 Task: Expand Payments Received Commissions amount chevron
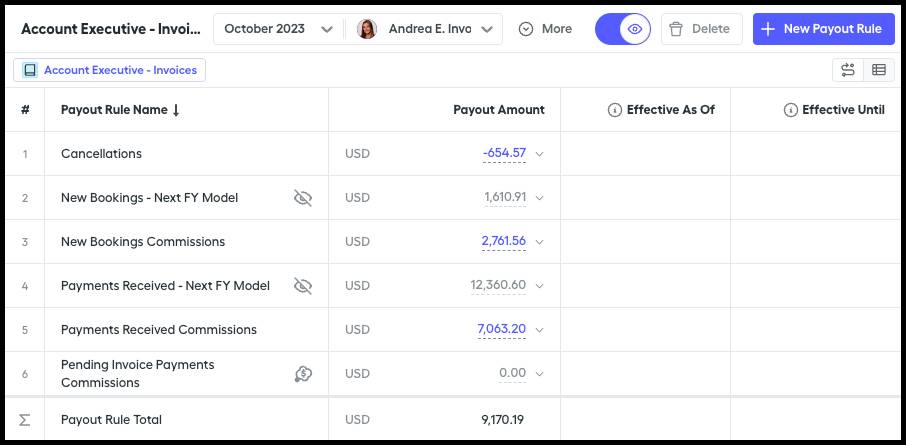point(540,330)
